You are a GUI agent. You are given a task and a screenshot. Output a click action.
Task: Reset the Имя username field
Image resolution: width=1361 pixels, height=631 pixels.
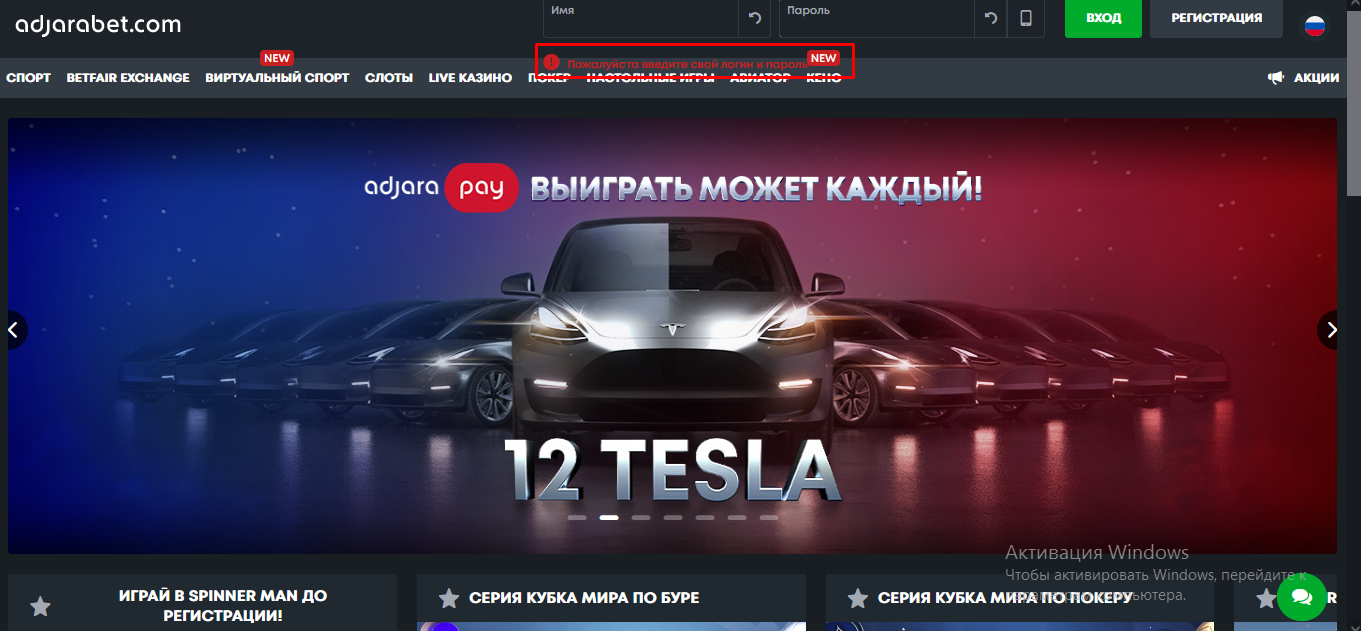[755, 18]
